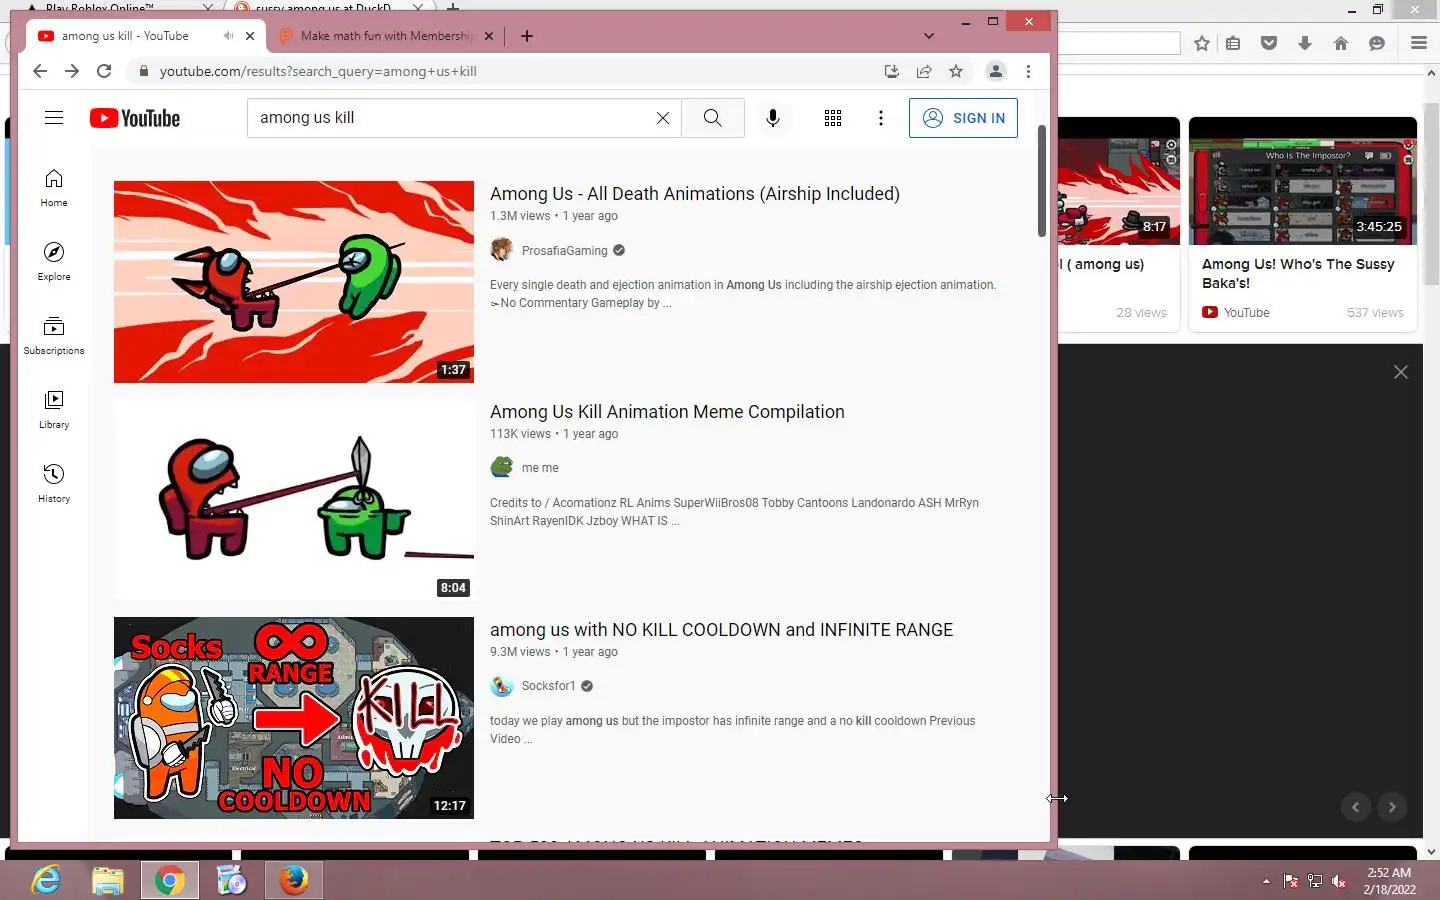Open 'Among Us Kill Animation Meme Compilation' title
Viewport: 1440px width, 900px height.
pos(667,412)
